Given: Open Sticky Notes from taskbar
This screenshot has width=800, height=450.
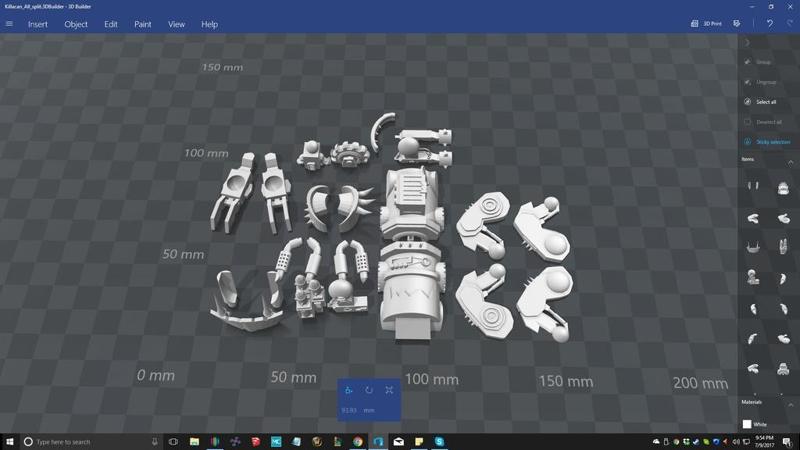Looking at the screenshot, I should click(419, 441).
